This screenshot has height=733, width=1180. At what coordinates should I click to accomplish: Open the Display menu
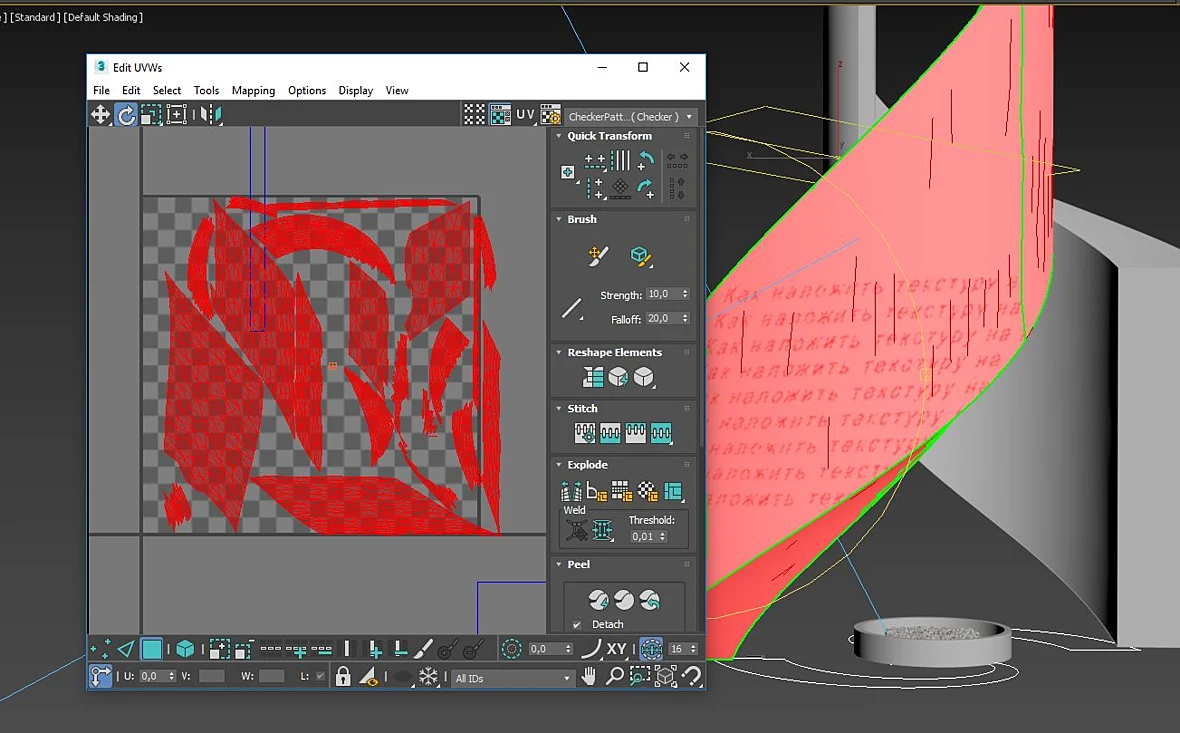[x=356, y=90]
